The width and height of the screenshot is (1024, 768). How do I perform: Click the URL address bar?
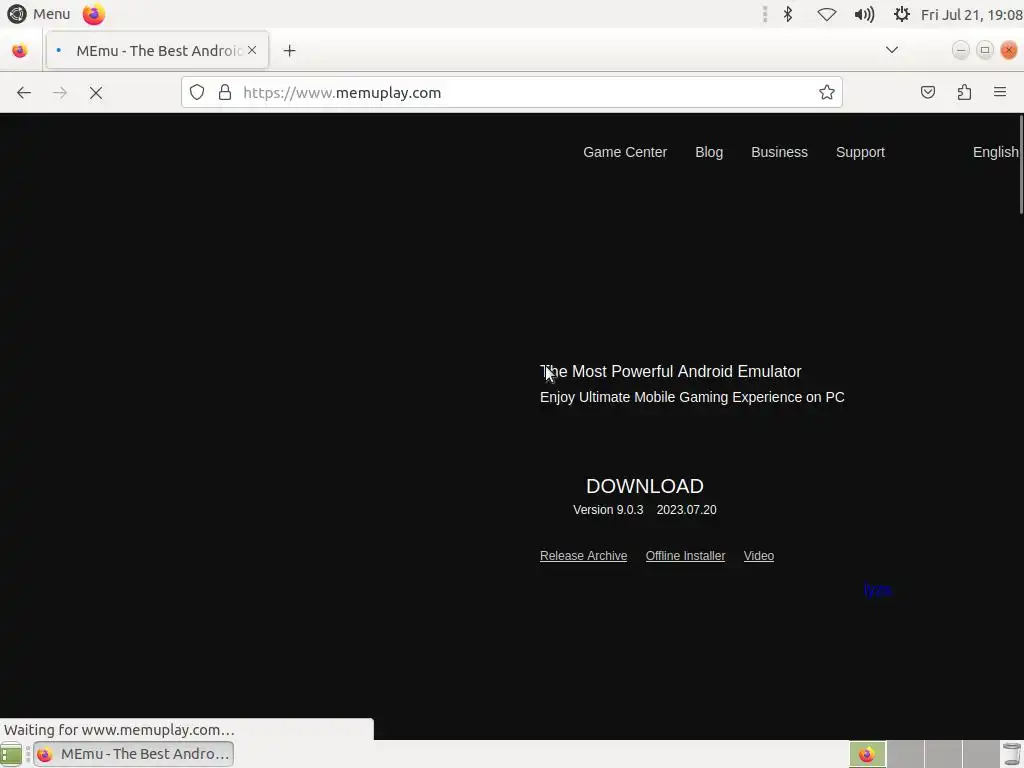512,93
